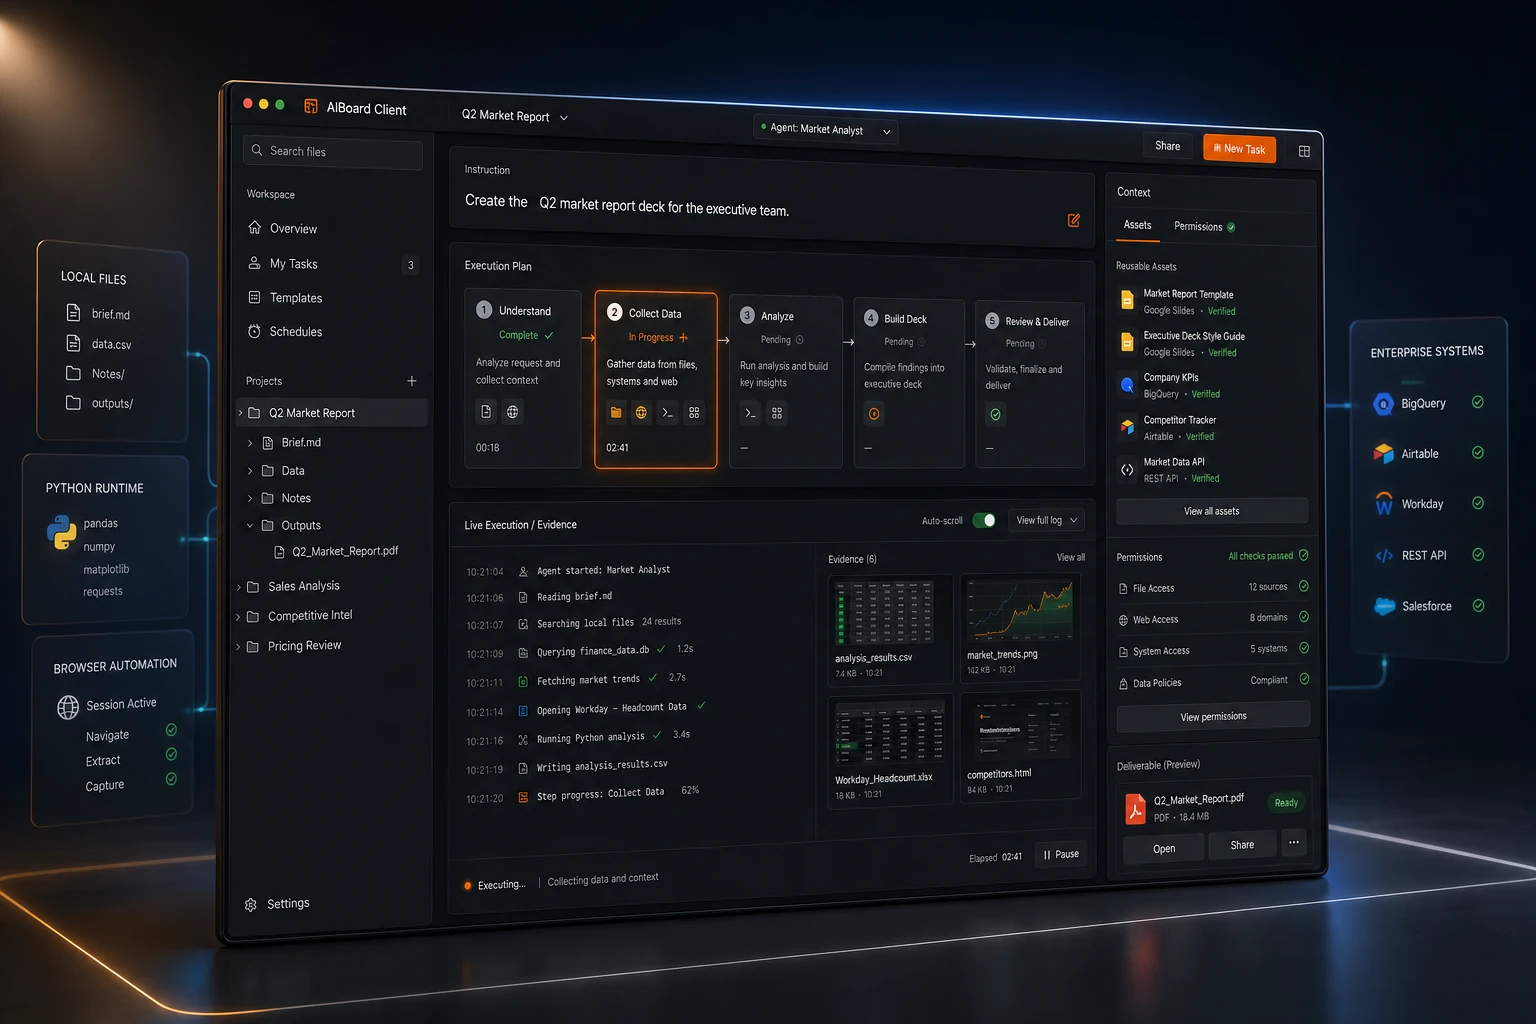Click the Salesforce cloud icon in Enterprise Systems
The width and height of the screenshot is (1536, 1024).
tap(1385, 606)
